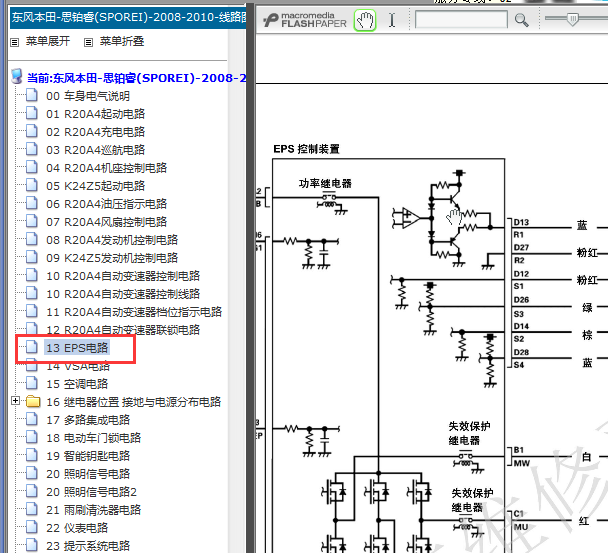Open 10 R20A4自动变速器控制电路
608x553 pixels.
pyautogui.click(x=123, y=276)
